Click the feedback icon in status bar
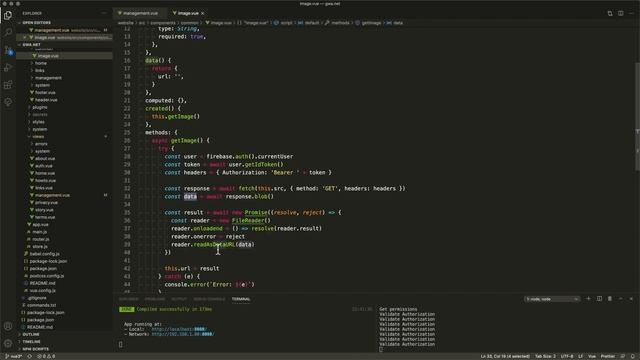 pyautogui.click(x=623, y=356)
